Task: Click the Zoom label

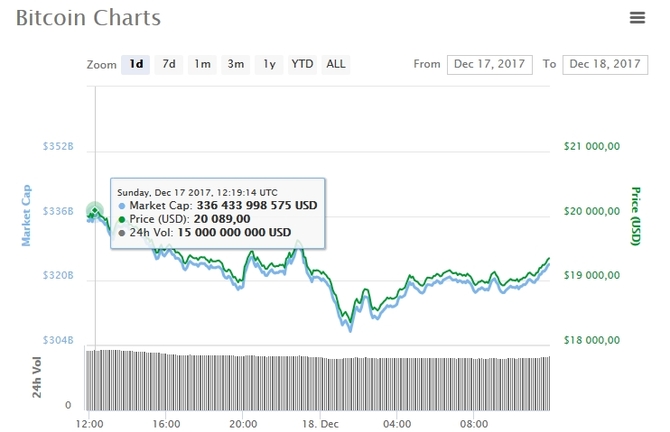Action: point(102,65)
